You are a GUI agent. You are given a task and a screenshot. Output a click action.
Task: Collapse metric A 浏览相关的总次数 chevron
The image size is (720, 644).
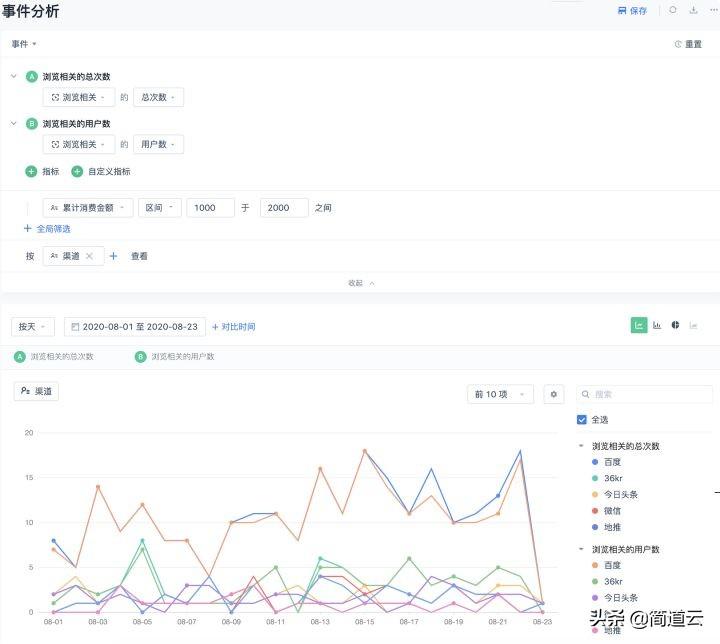[x=14, y=76]
